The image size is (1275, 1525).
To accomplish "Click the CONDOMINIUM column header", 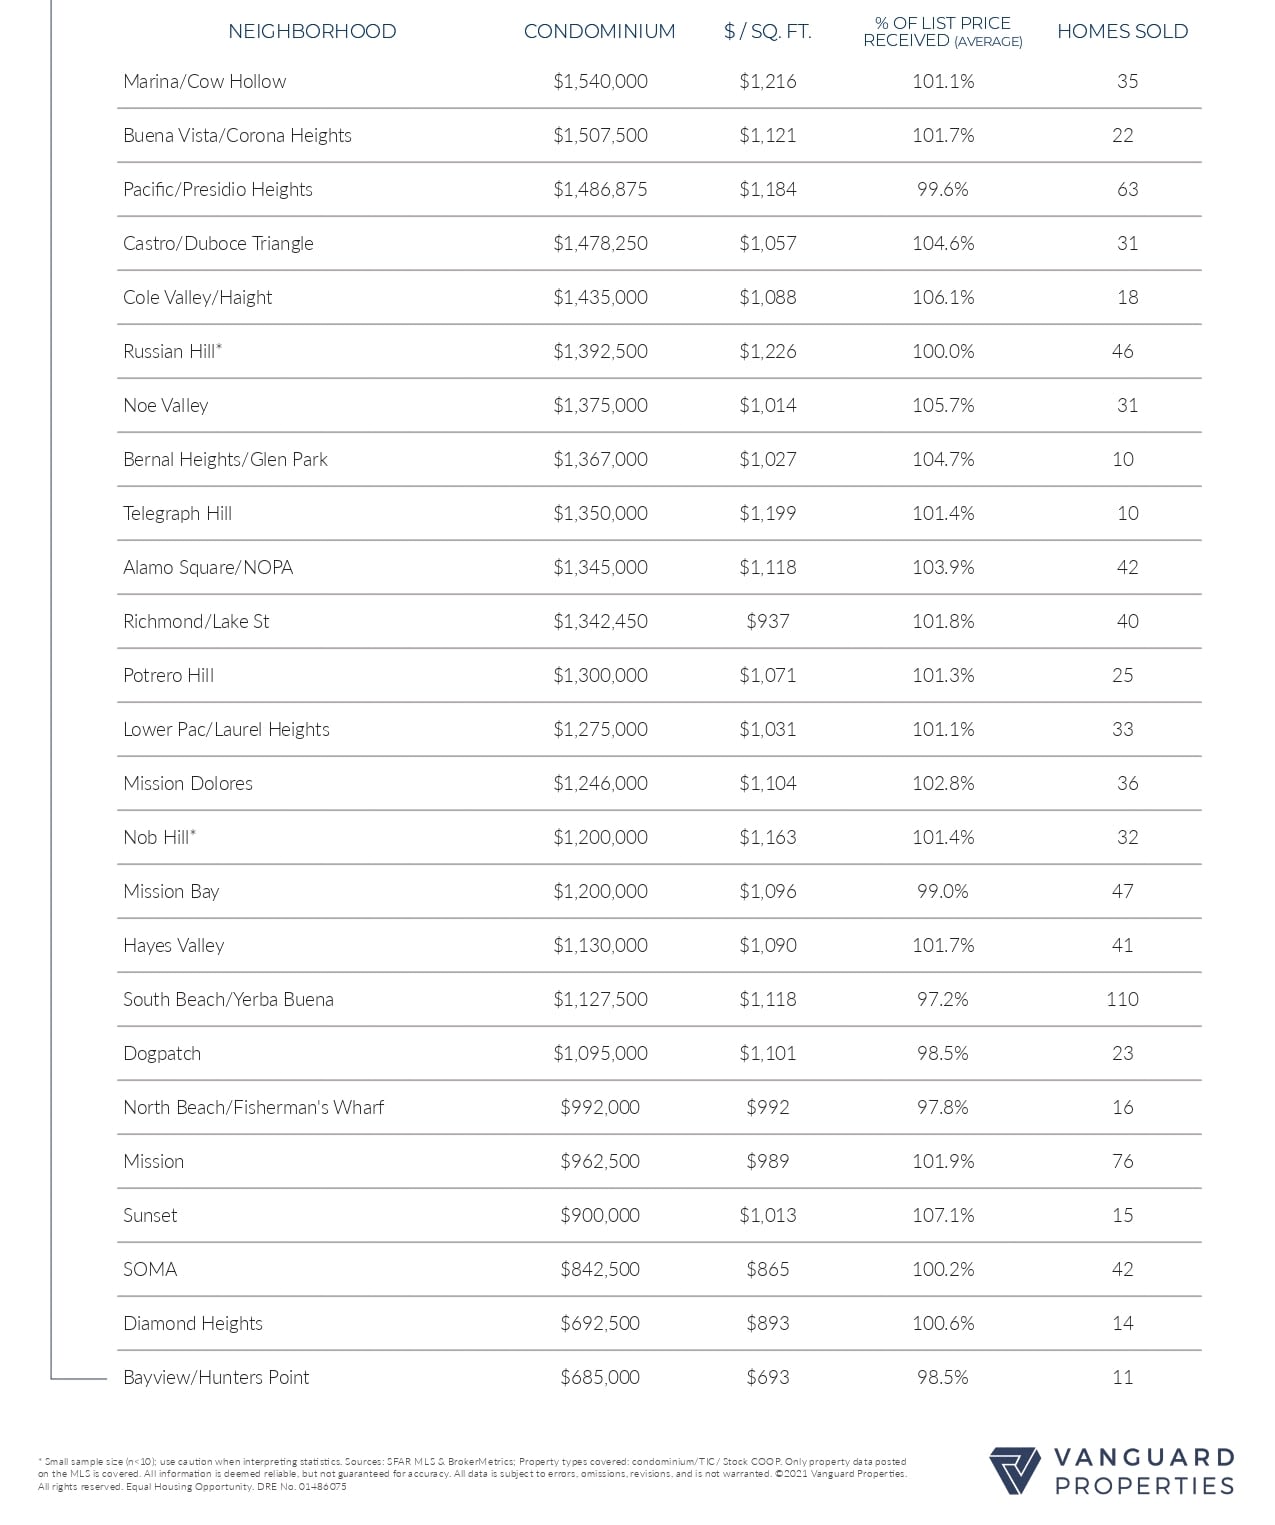I will click(600, 31).
